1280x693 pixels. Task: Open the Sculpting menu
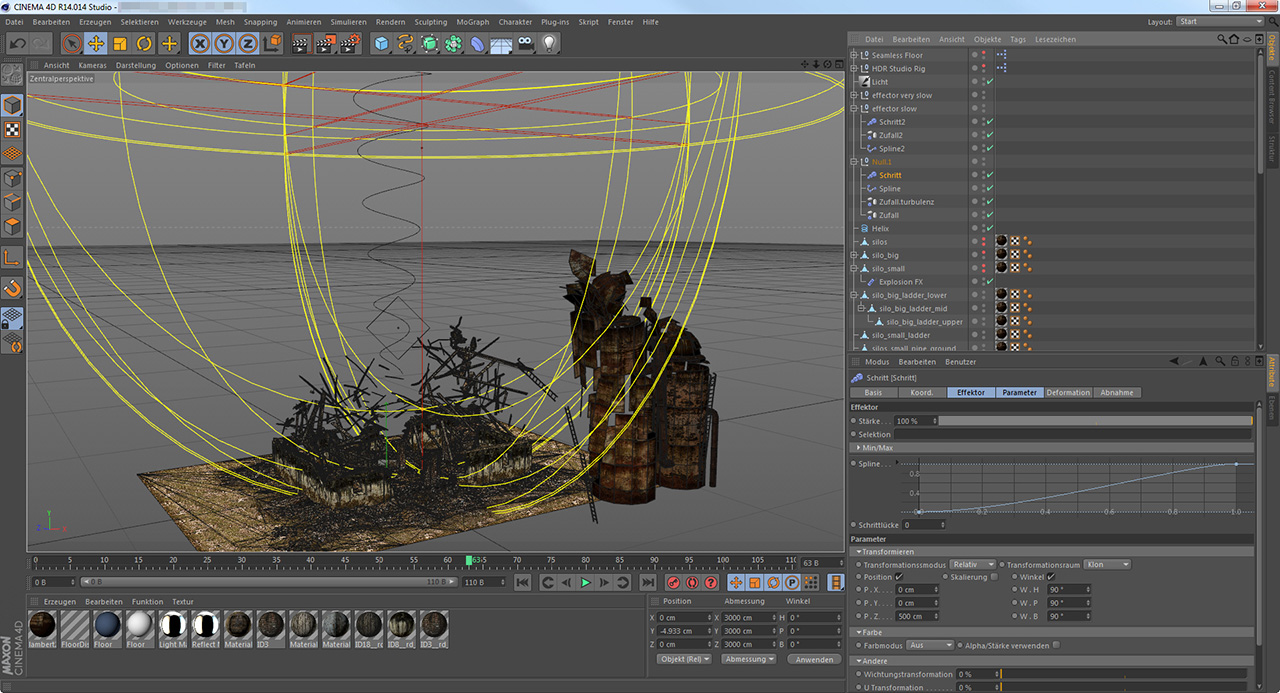point(431,22)
